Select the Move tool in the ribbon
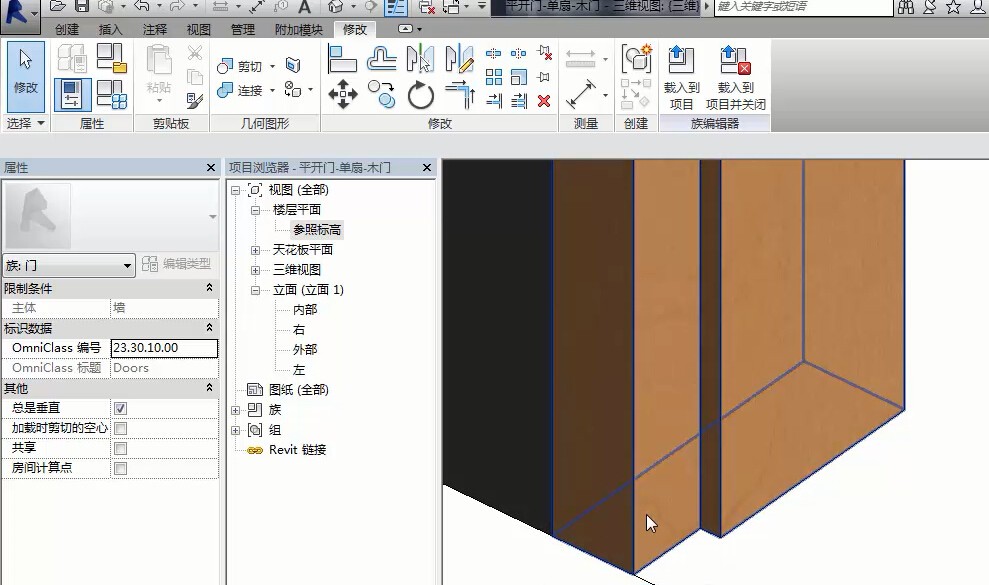The height and width of the screenshot is (585, 989). tap(343, 95)
